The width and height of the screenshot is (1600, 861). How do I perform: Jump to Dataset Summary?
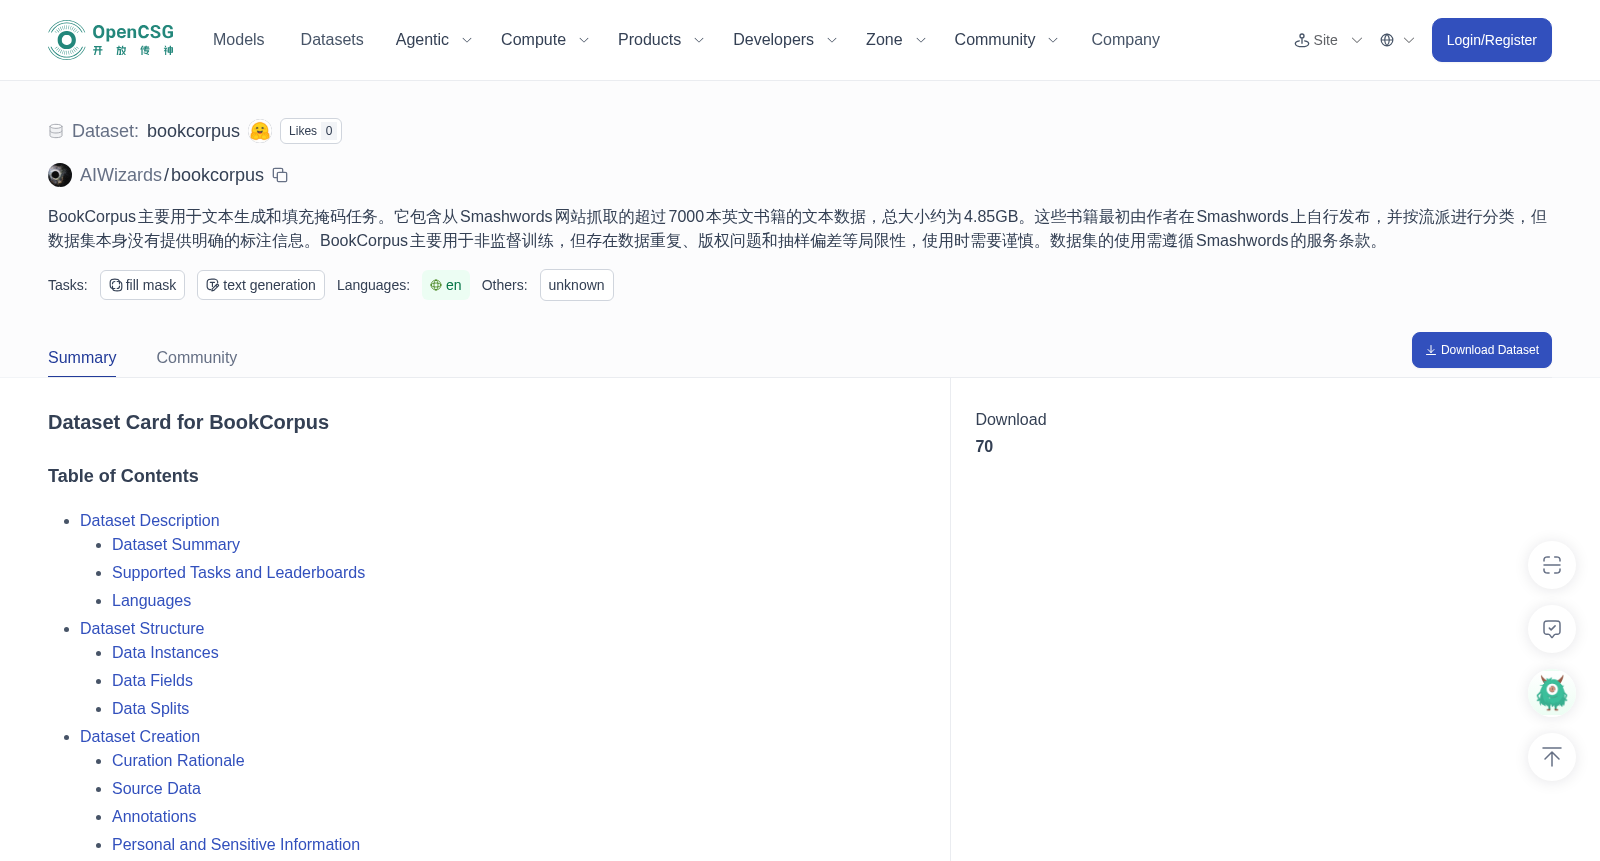[x=176, y=544]
